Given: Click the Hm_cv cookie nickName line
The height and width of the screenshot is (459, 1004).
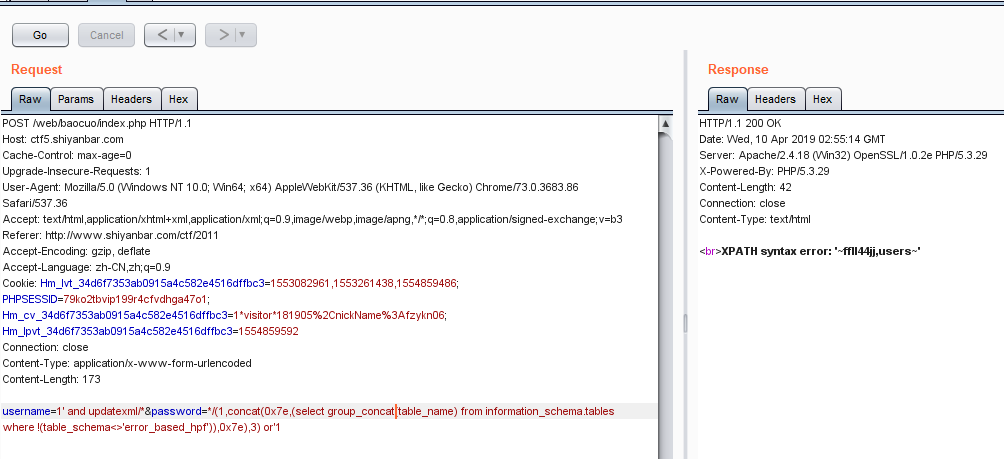Looking at the screenshot, I should point(224,315).
